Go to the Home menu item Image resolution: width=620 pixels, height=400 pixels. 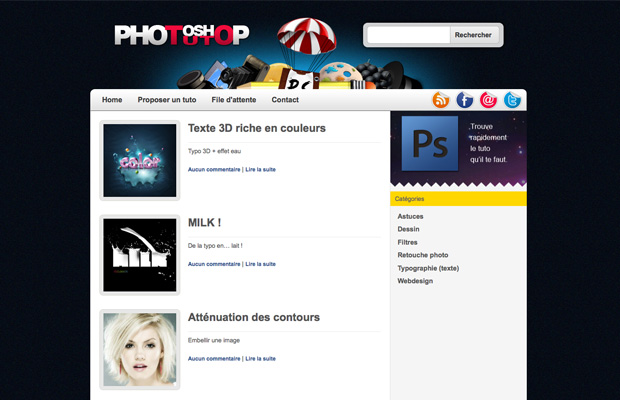[112, 100]
